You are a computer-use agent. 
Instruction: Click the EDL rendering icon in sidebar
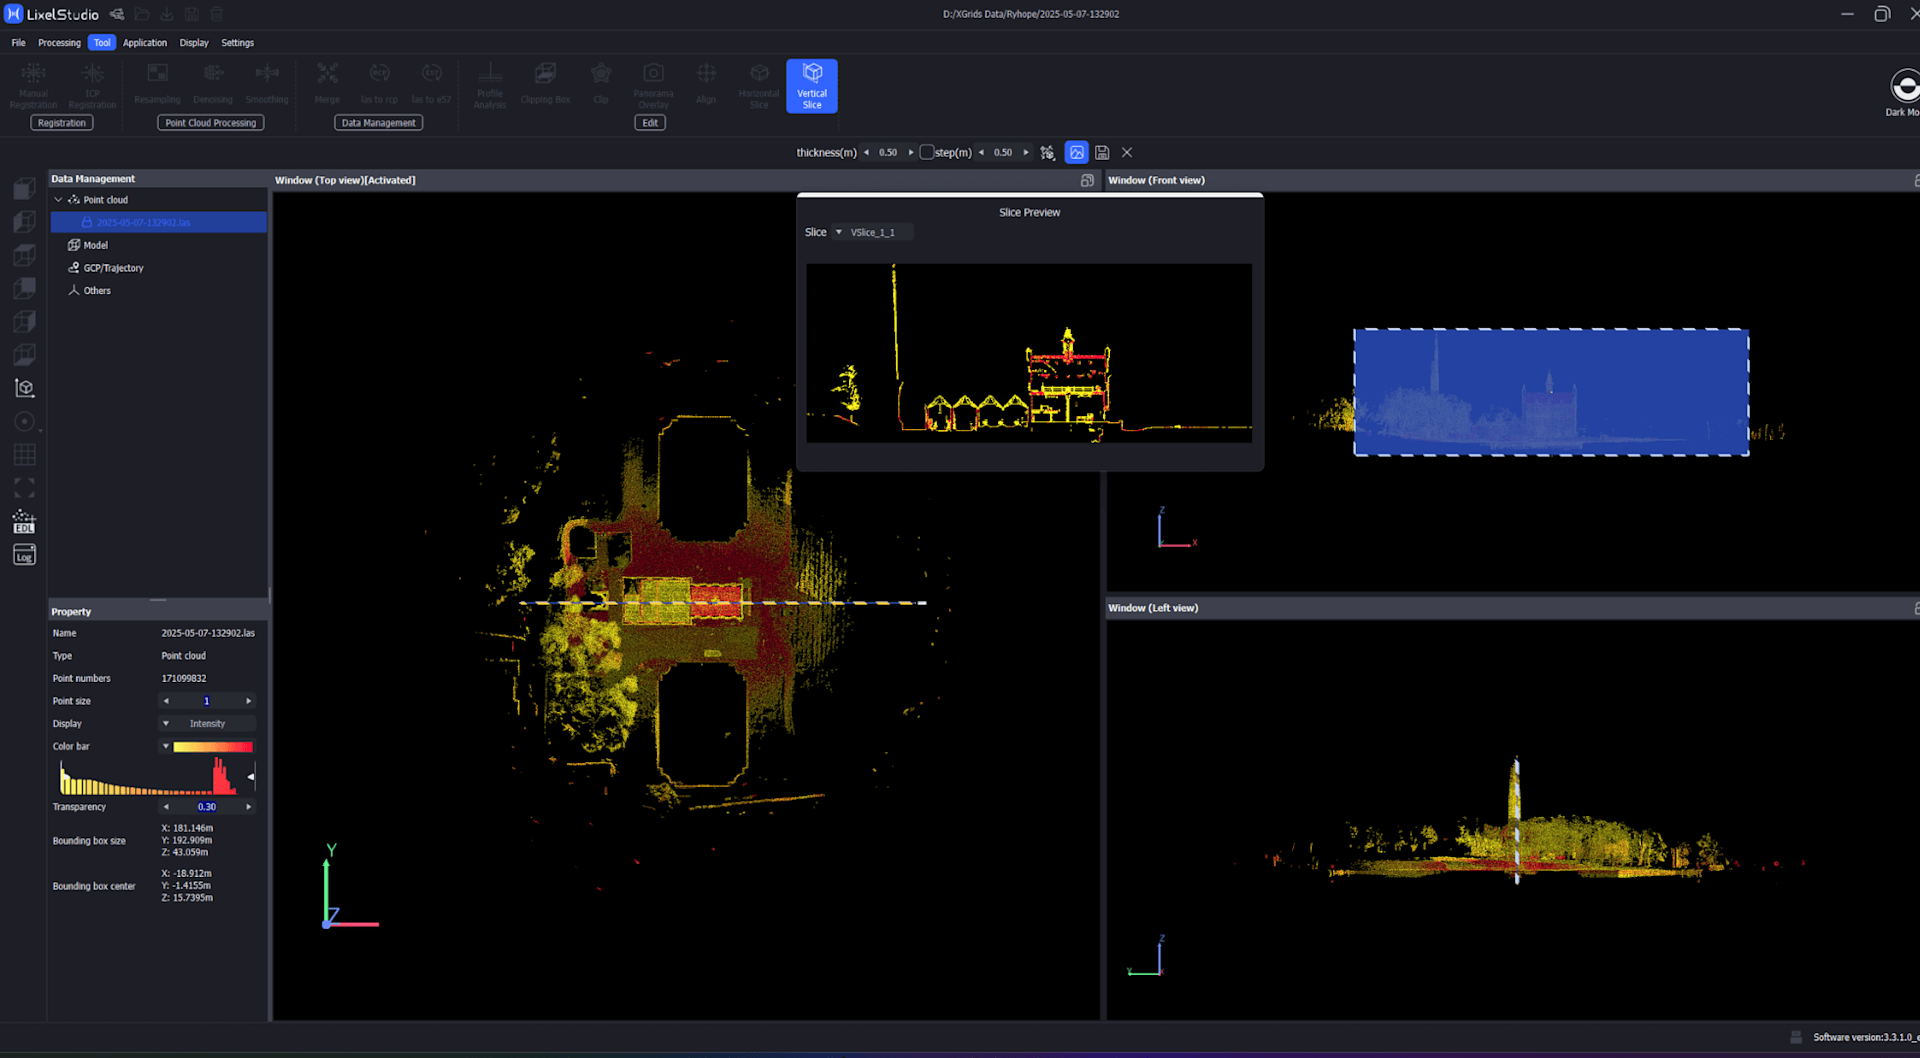(24, 522)
